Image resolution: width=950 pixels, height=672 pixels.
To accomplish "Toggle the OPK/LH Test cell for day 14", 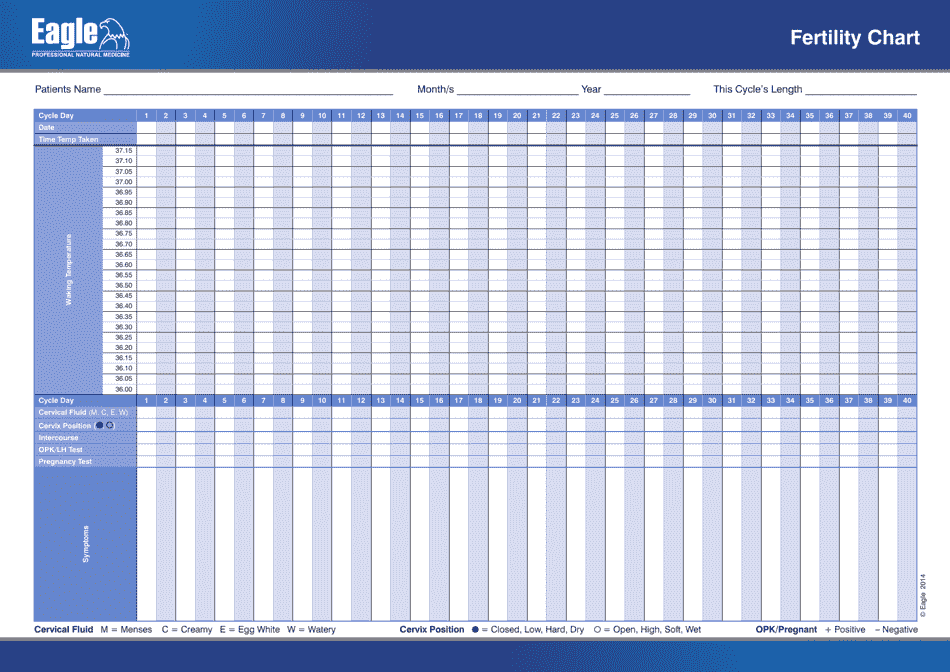I will click(400, 449).
